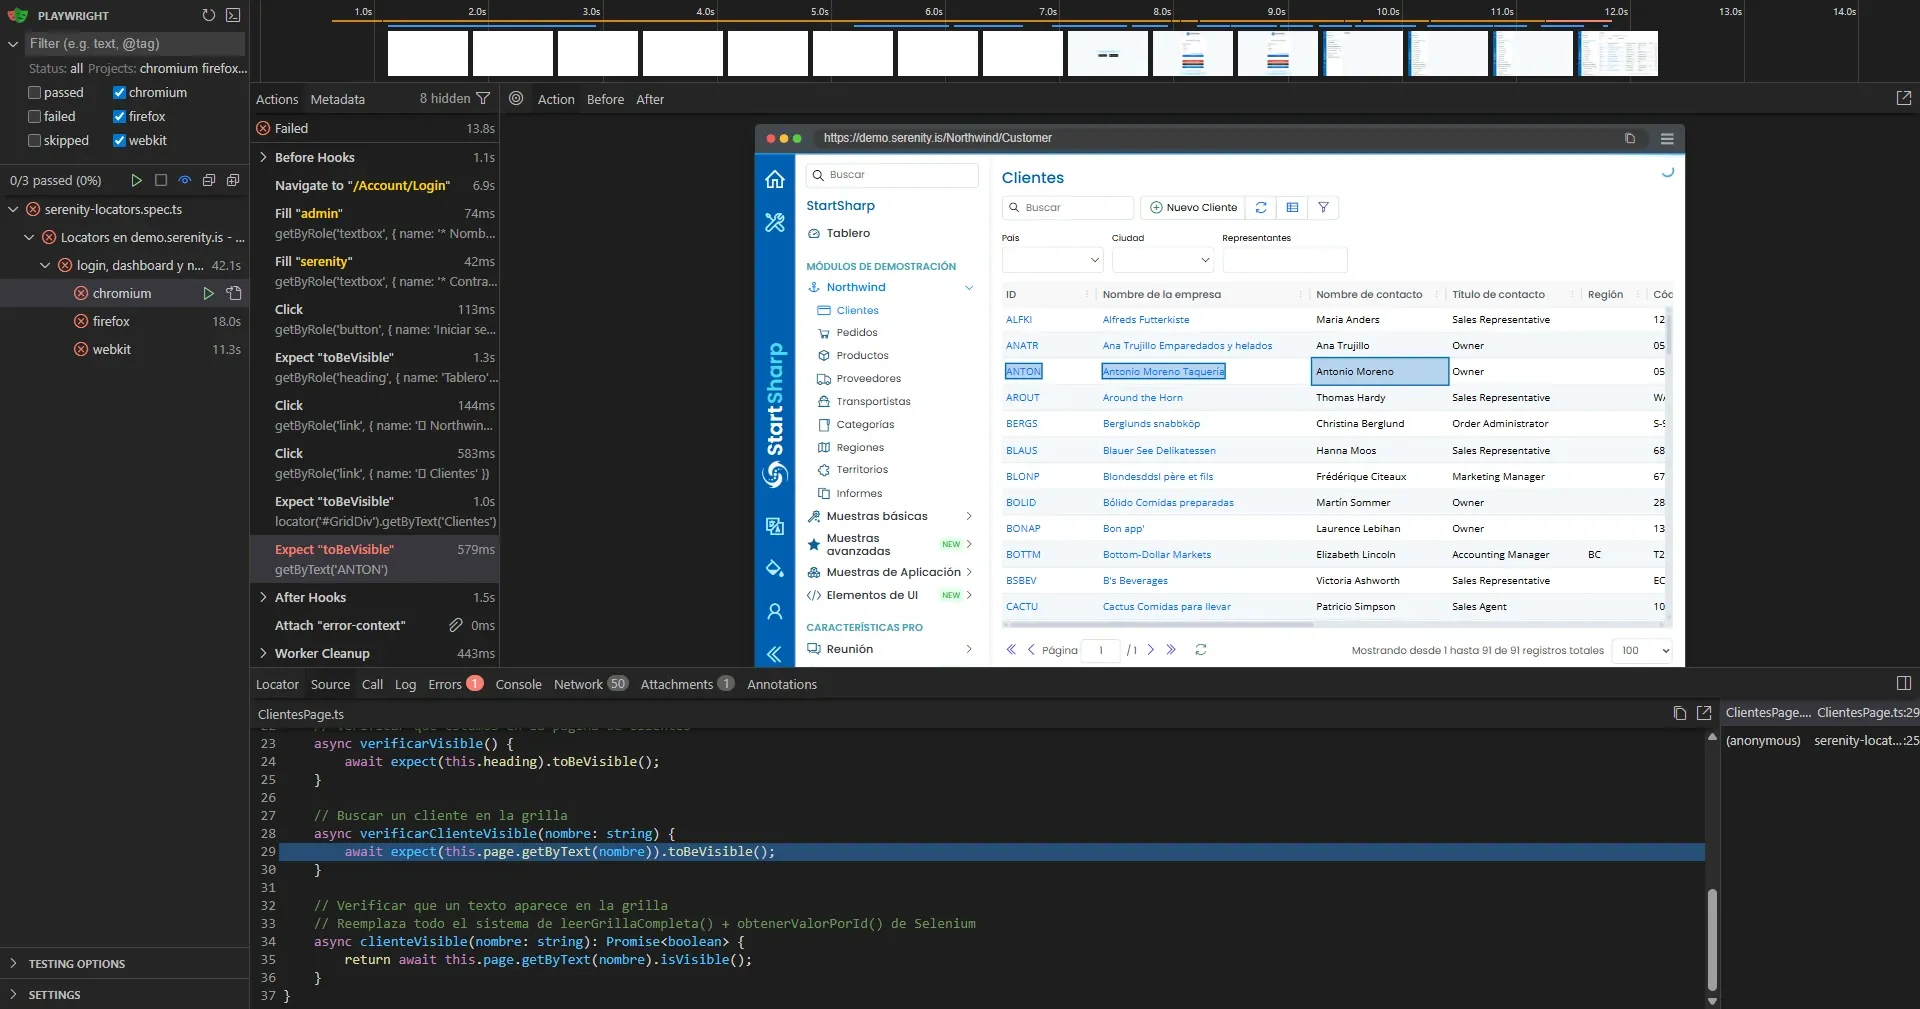
Task: Copy the page URL in the trace browser bar
Action: click(x=1630, y=138)
